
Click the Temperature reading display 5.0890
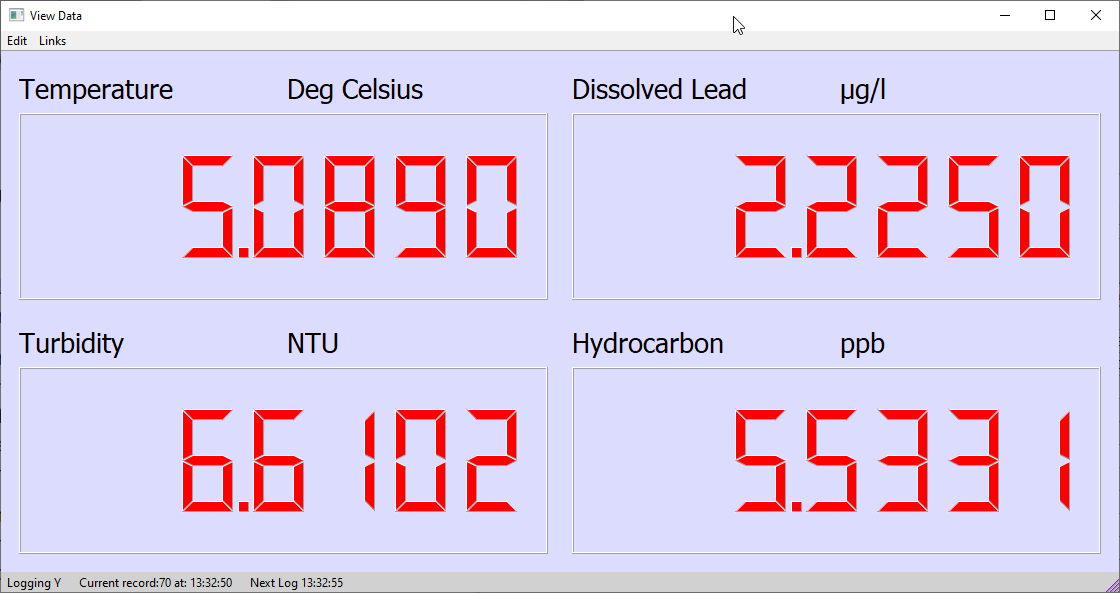[x=284, y=206]
